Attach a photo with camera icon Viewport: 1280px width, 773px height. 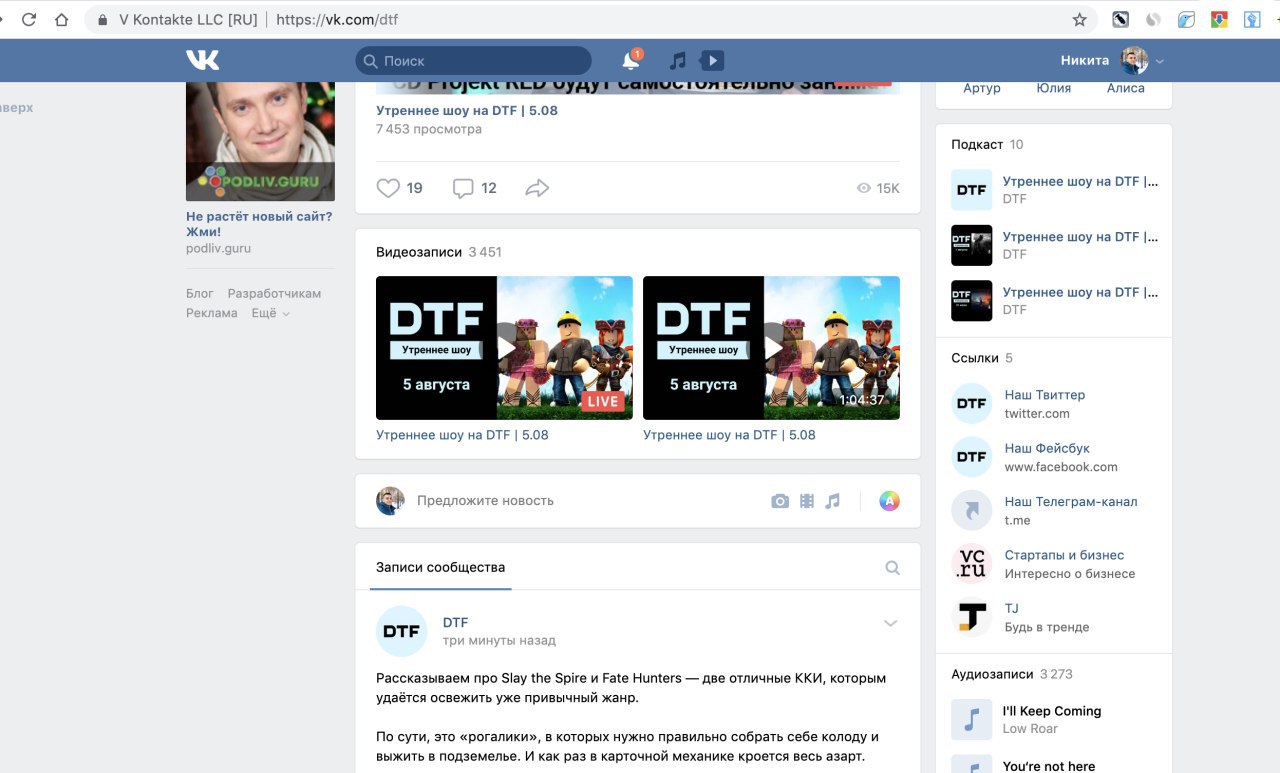coord(780,501)
